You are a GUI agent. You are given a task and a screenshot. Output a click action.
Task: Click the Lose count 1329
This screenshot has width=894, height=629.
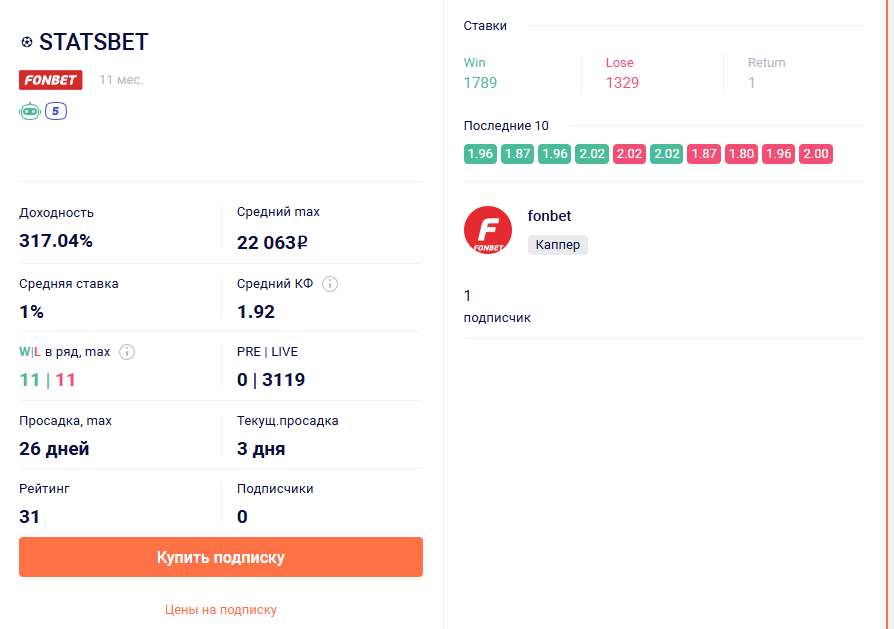point(622,83)
